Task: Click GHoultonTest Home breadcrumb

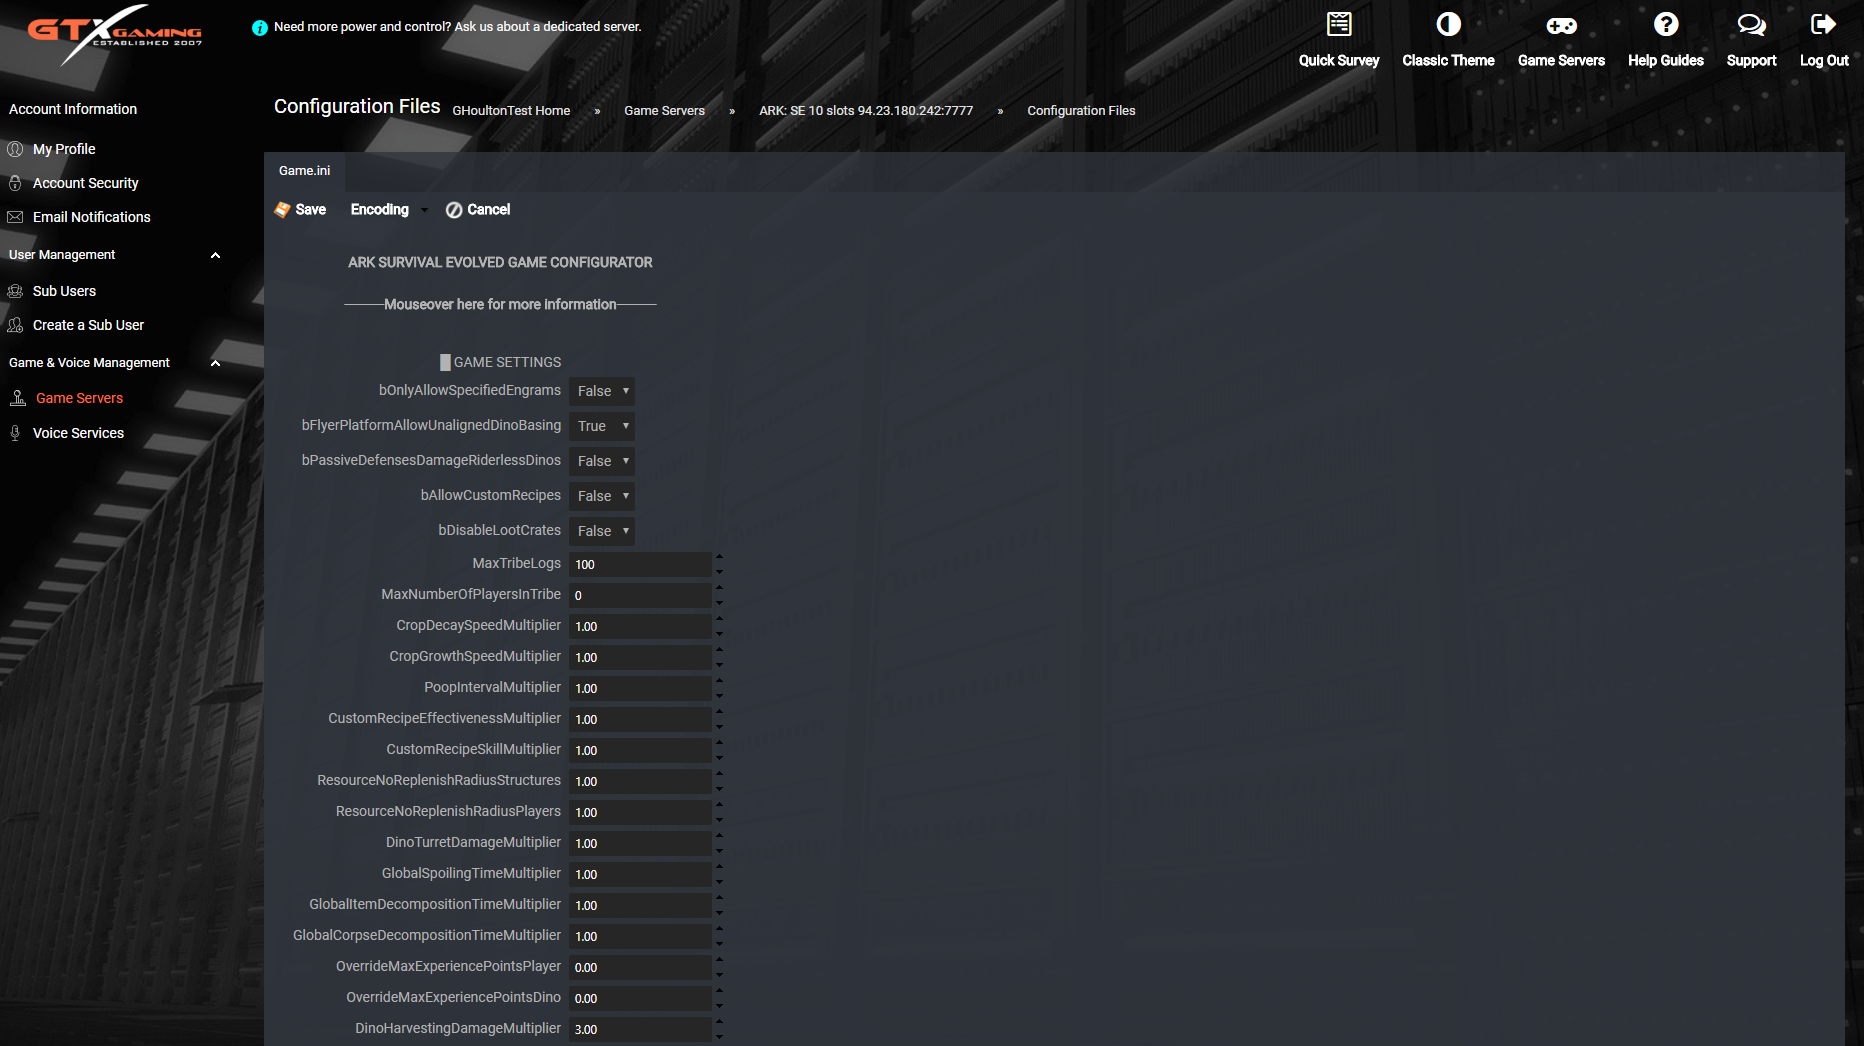Action: click(x=511, y=111)
